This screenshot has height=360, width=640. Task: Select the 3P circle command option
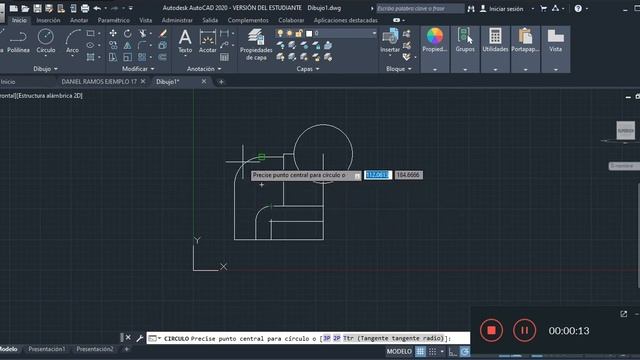(327, 338)
